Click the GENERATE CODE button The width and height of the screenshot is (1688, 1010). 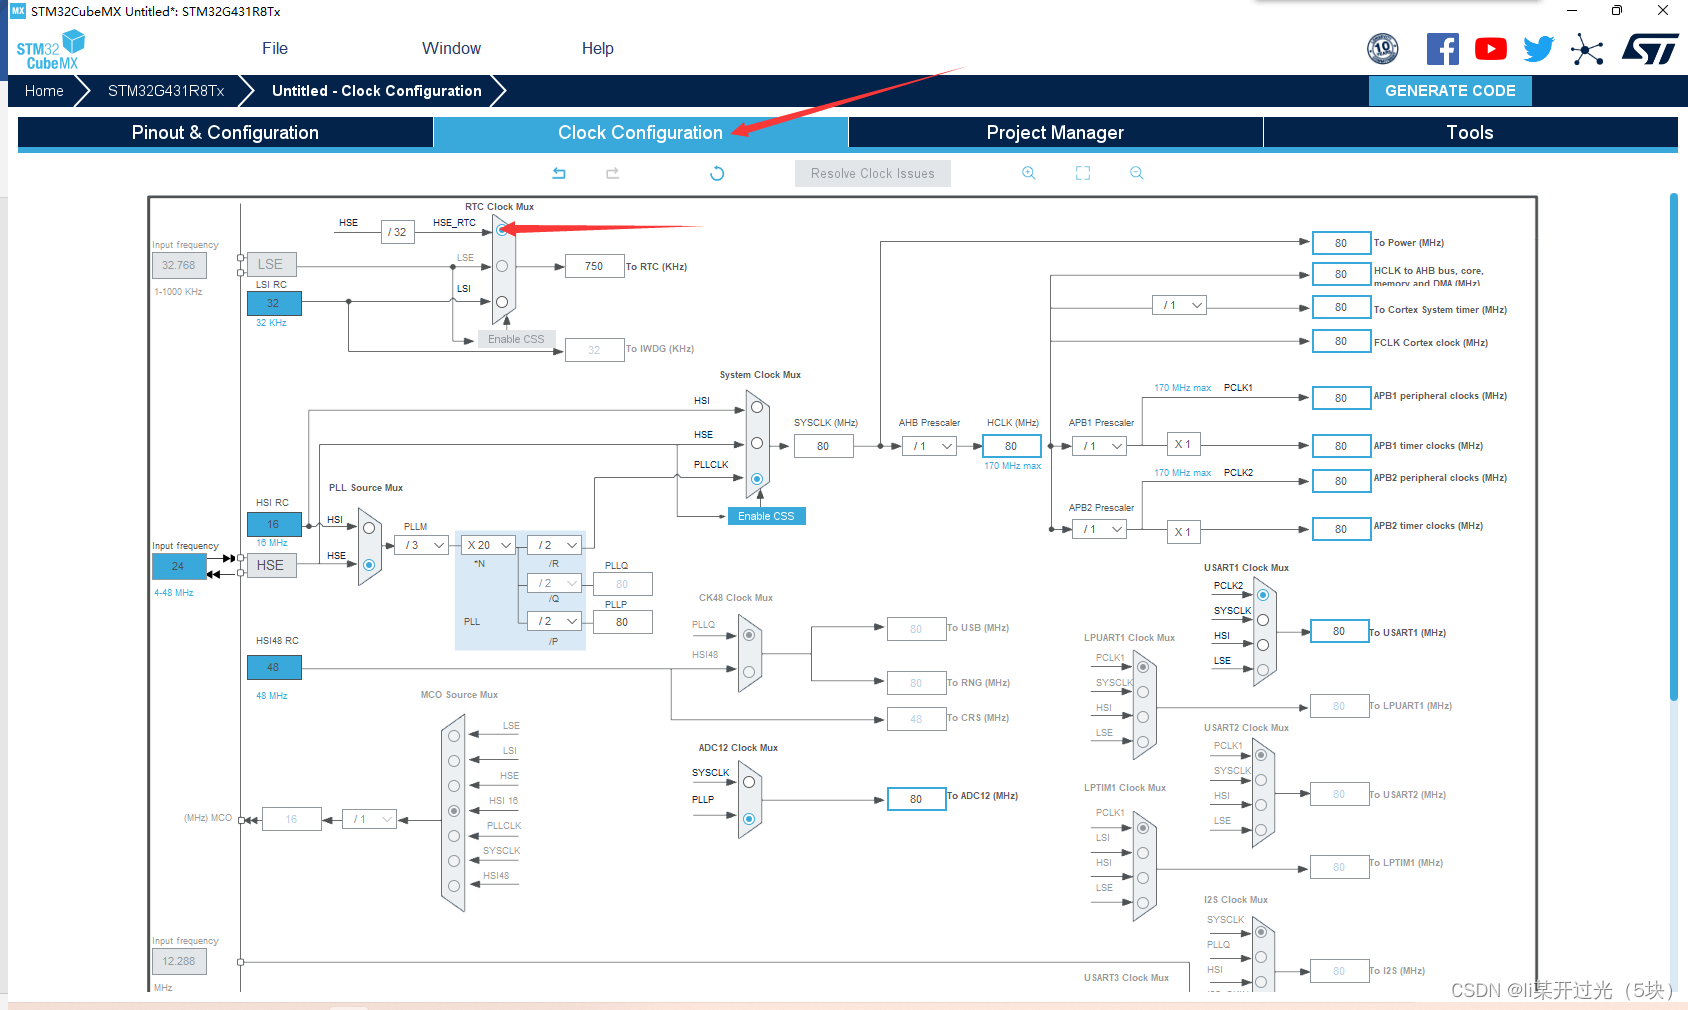[x=1450, y=90]
